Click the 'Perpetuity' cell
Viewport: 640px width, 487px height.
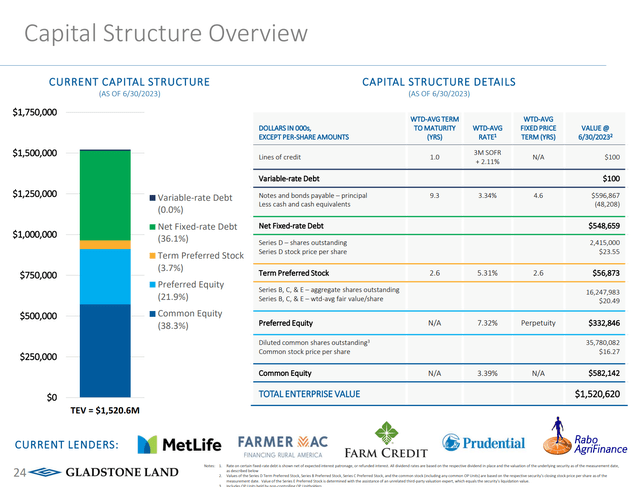(x=538, y=323)
